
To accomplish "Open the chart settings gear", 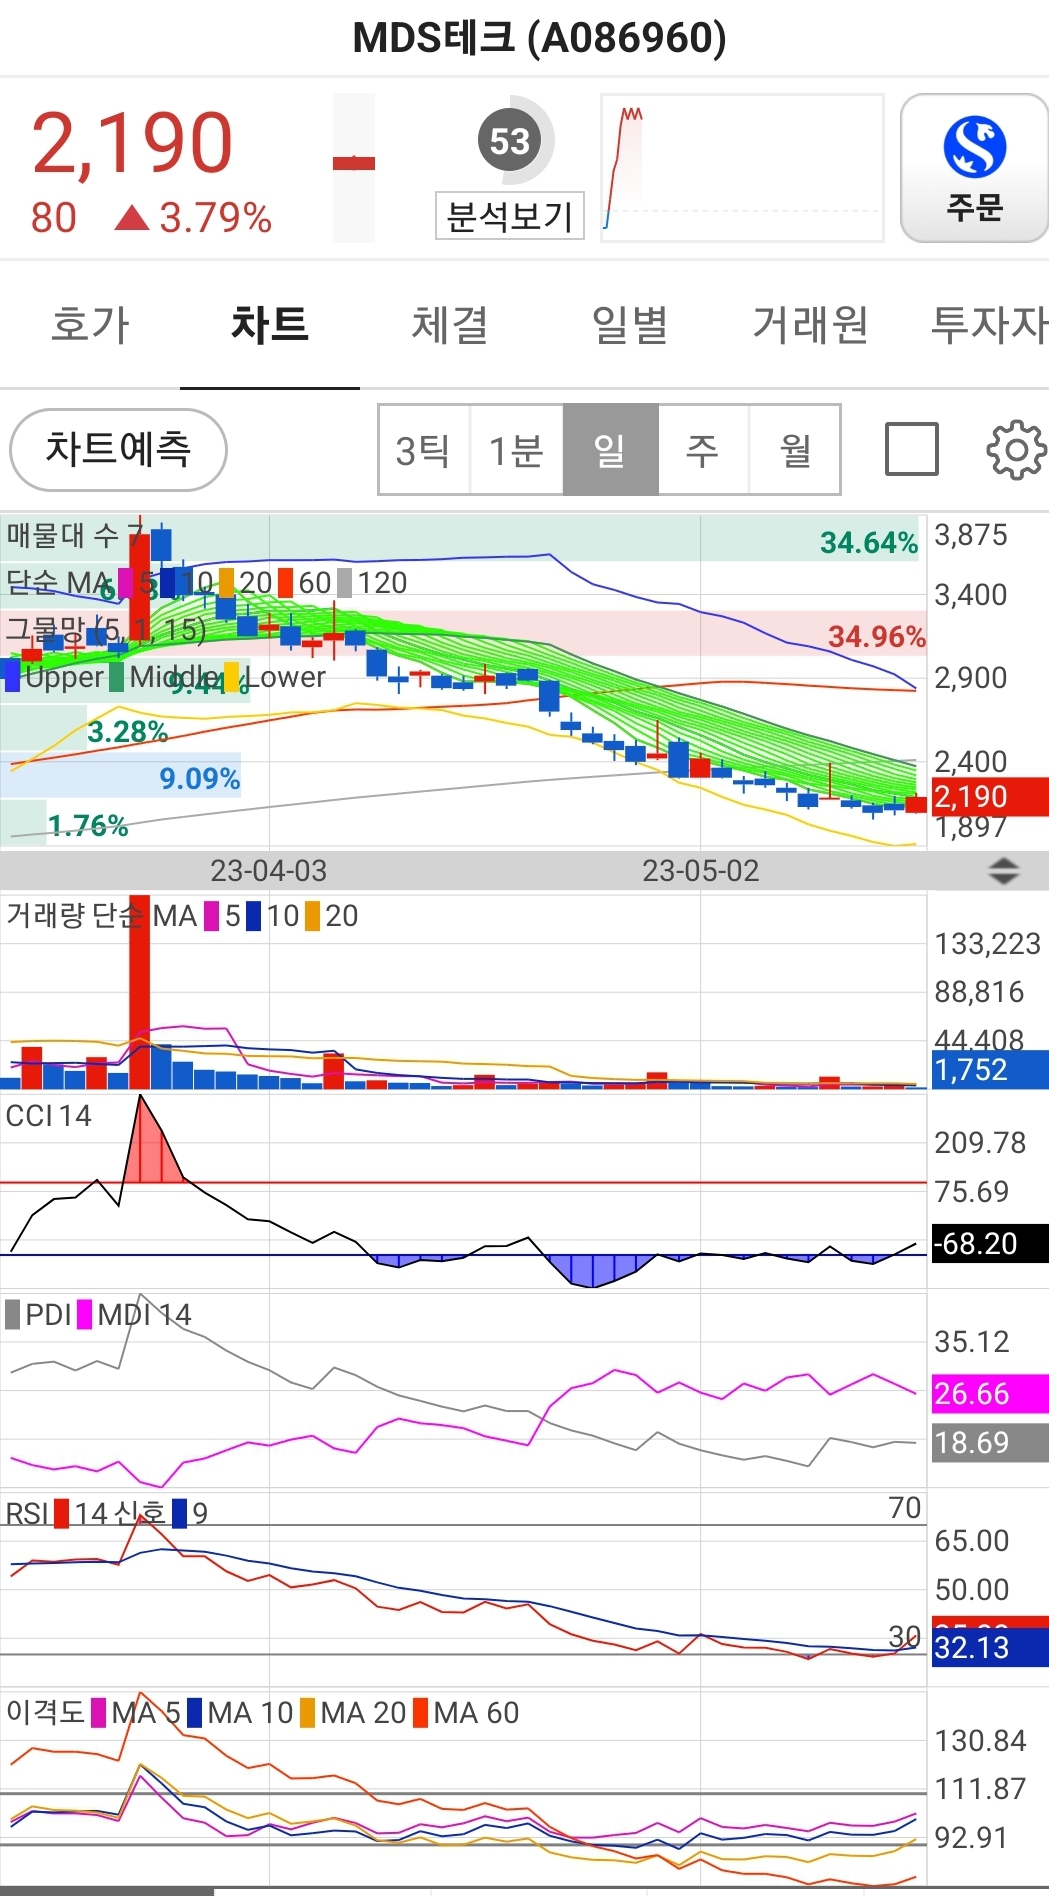I will 1017,451.
